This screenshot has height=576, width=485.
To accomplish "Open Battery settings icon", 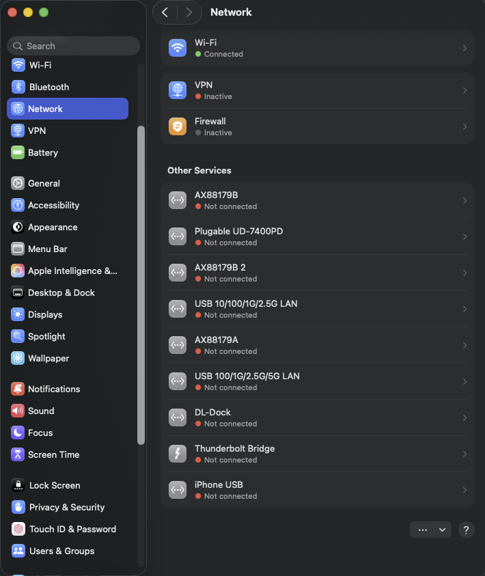I will [18, 153].
